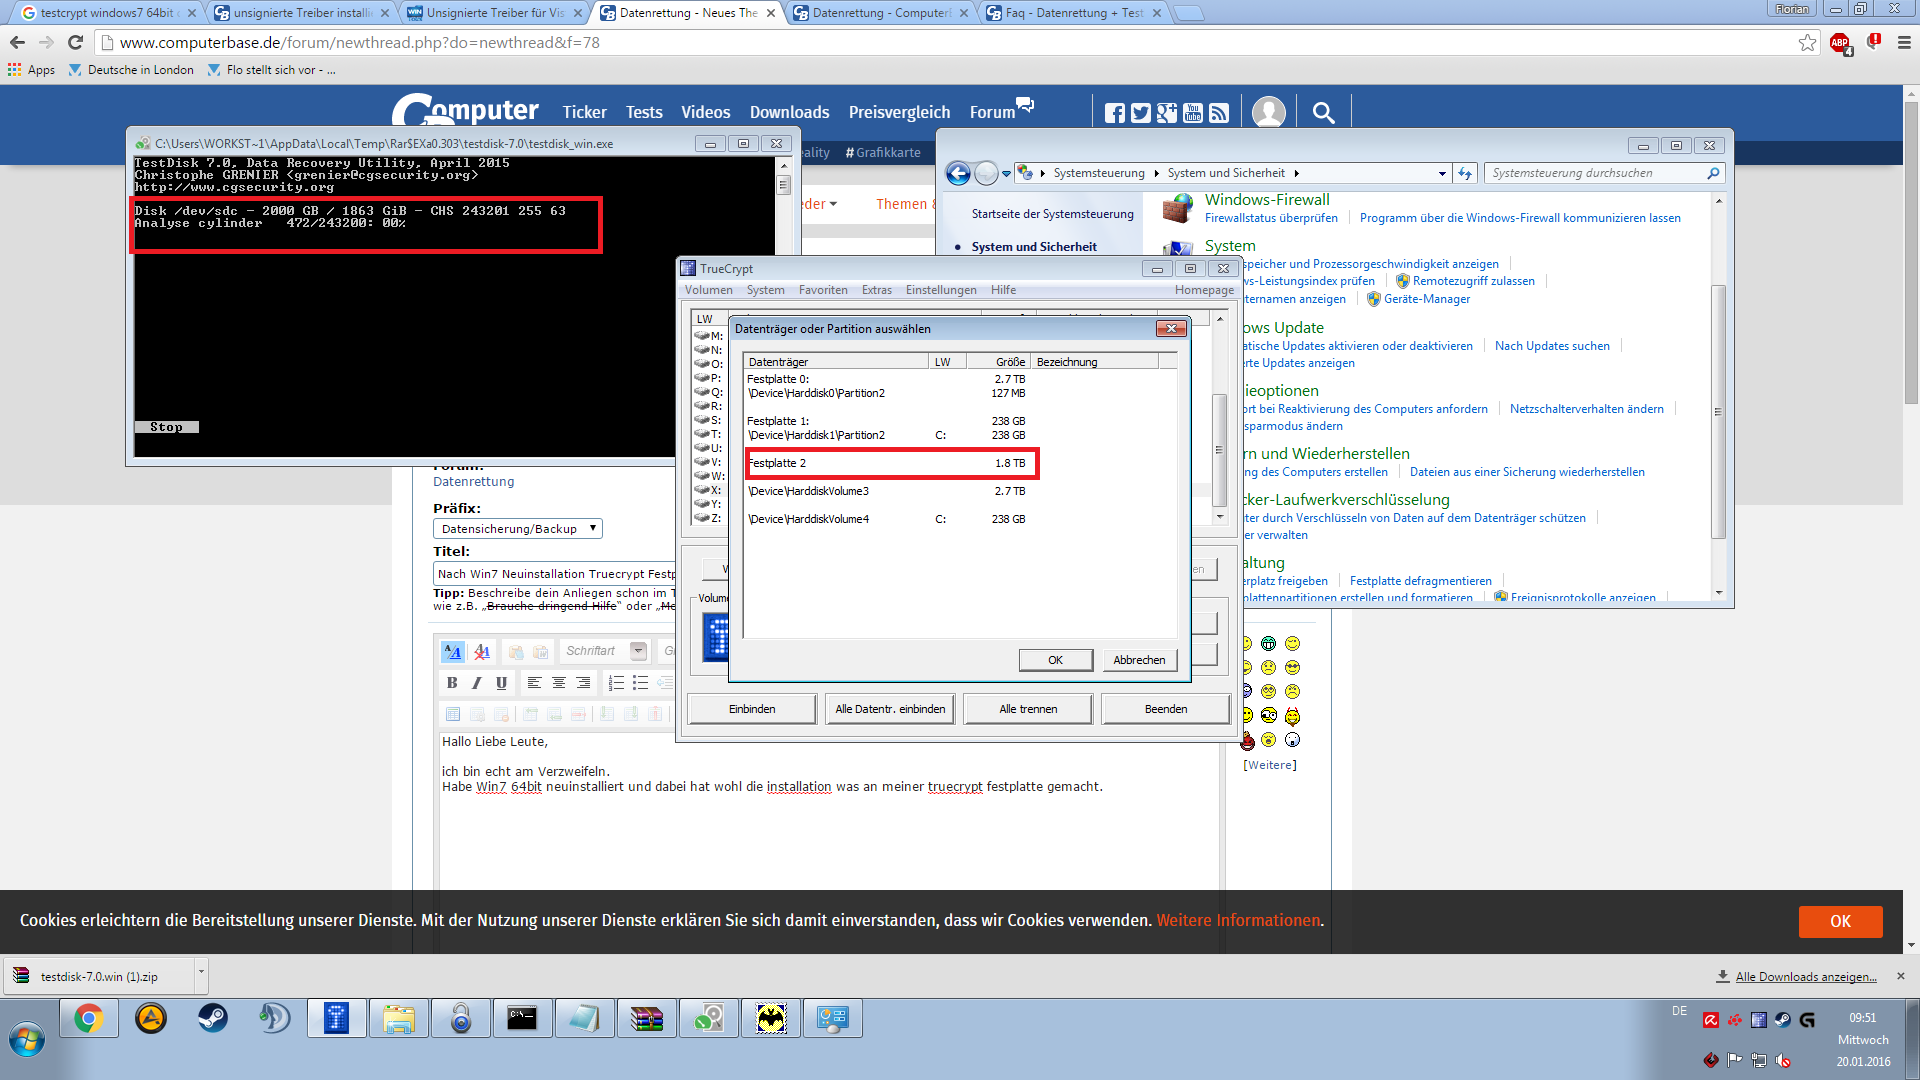
Task: Open the TrueCrypt Volumen menu
Action: point(709,290)
